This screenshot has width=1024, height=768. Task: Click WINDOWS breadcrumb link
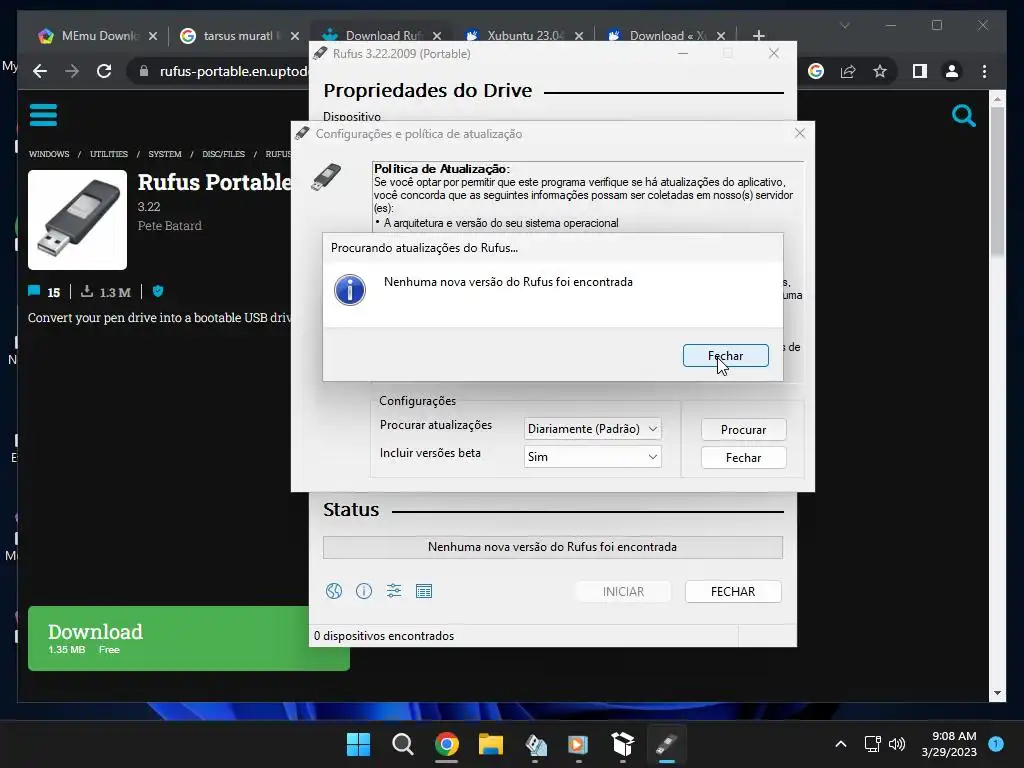49,154
